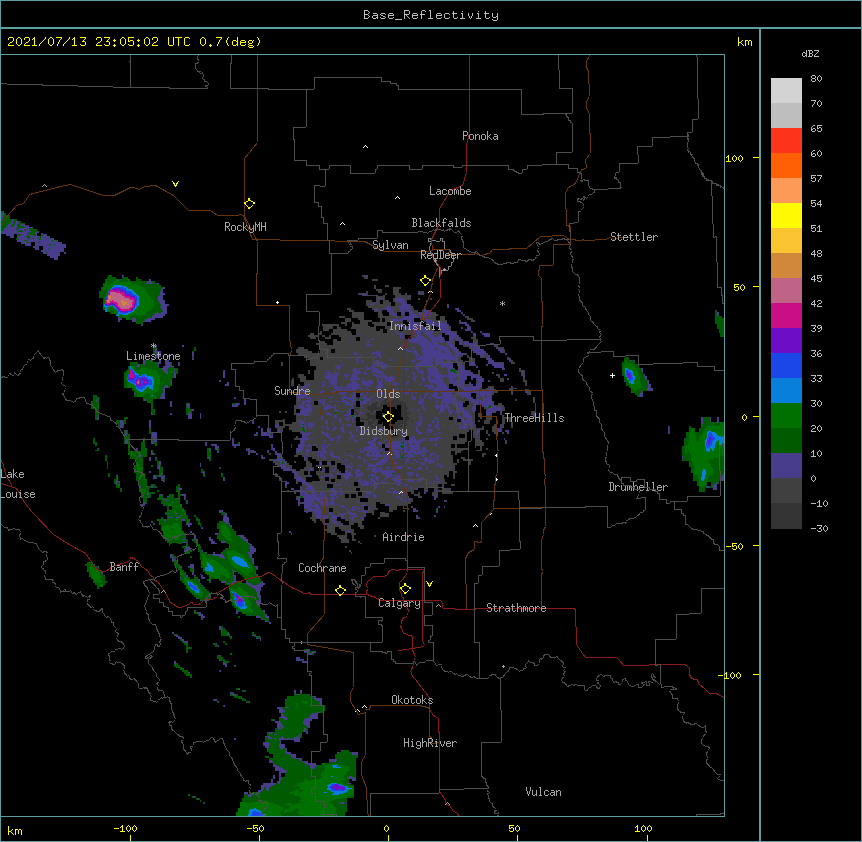
Task: Click the RedDeer city label
Action: [x=440, y=255]
